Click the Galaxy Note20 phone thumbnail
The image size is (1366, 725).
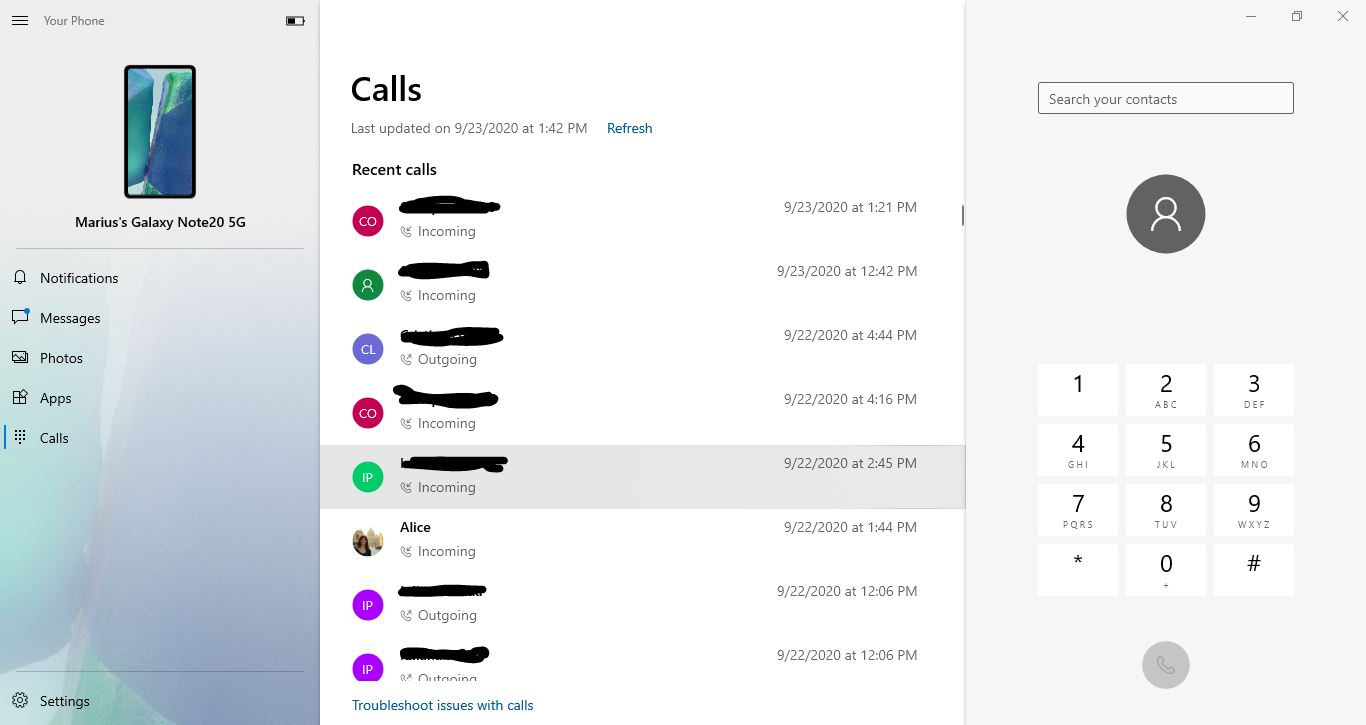[160, 132]
